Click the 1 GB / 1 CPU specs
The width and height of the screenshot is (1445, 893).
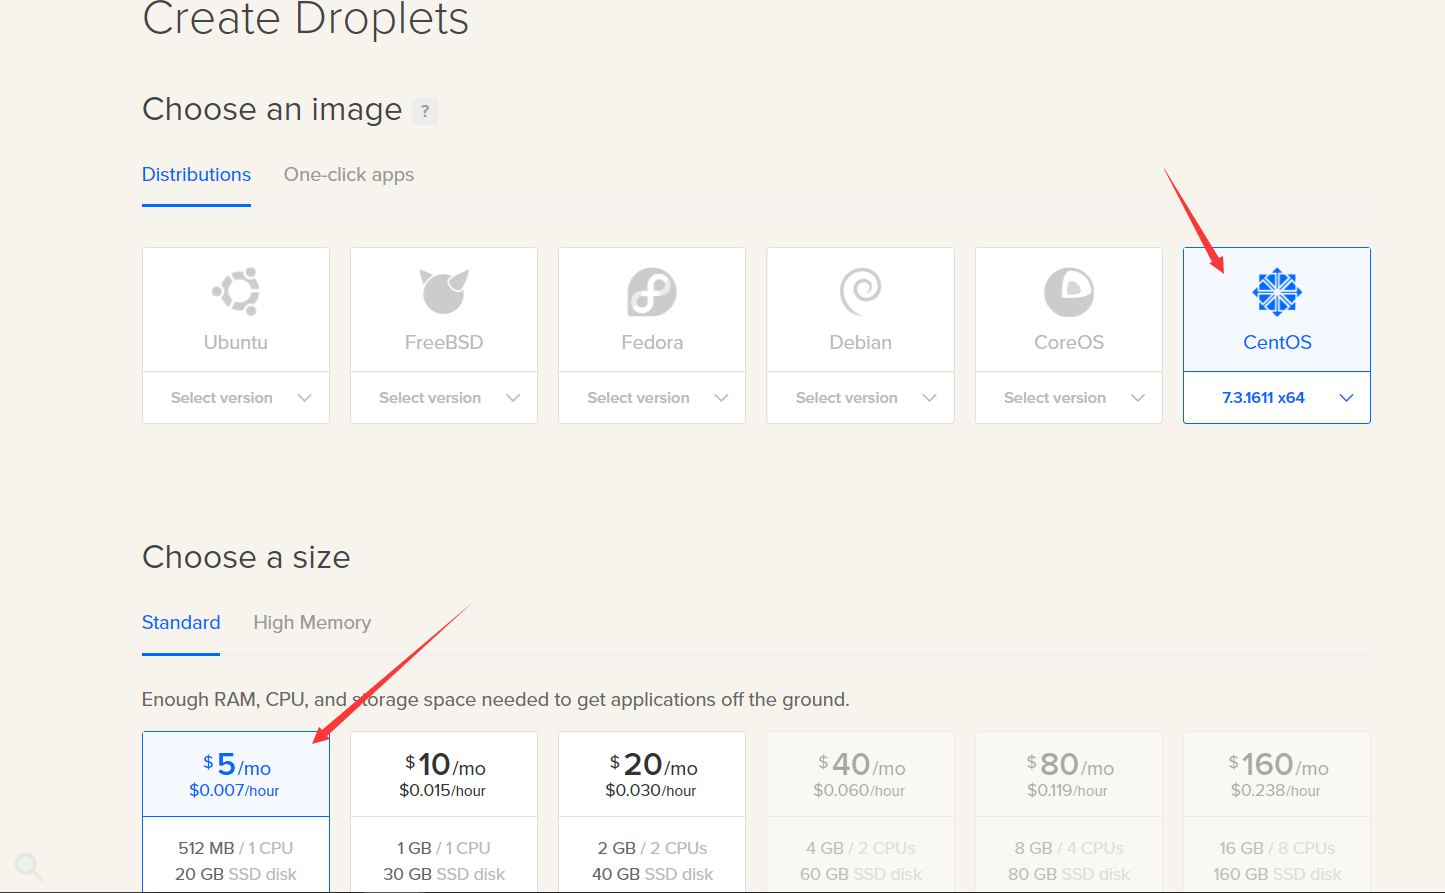click(444, 848)
